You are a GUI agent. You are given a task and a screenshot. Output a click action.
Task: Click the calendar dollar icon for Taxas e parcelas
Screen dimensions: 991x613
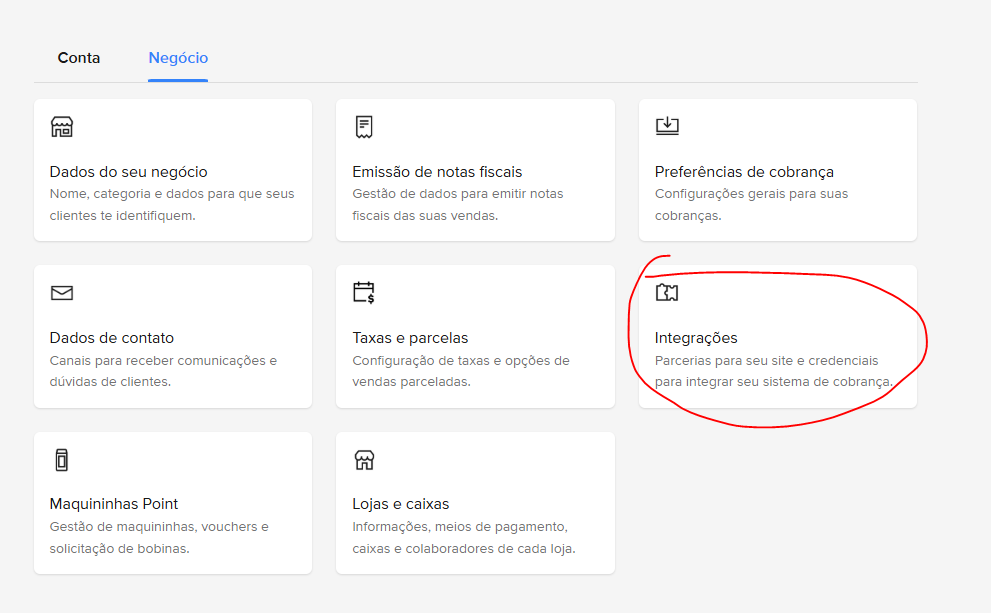pyautogui.click(x=364, y=293)
